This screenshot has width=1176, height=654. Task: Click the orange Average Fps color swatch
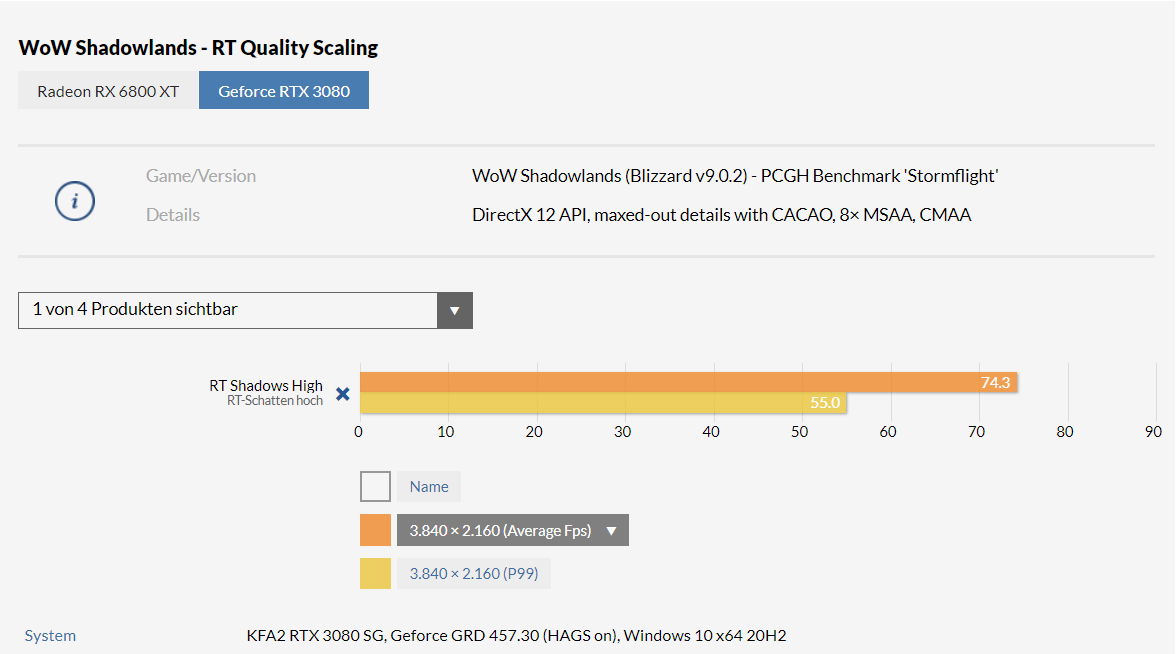[x=375, y=530]
